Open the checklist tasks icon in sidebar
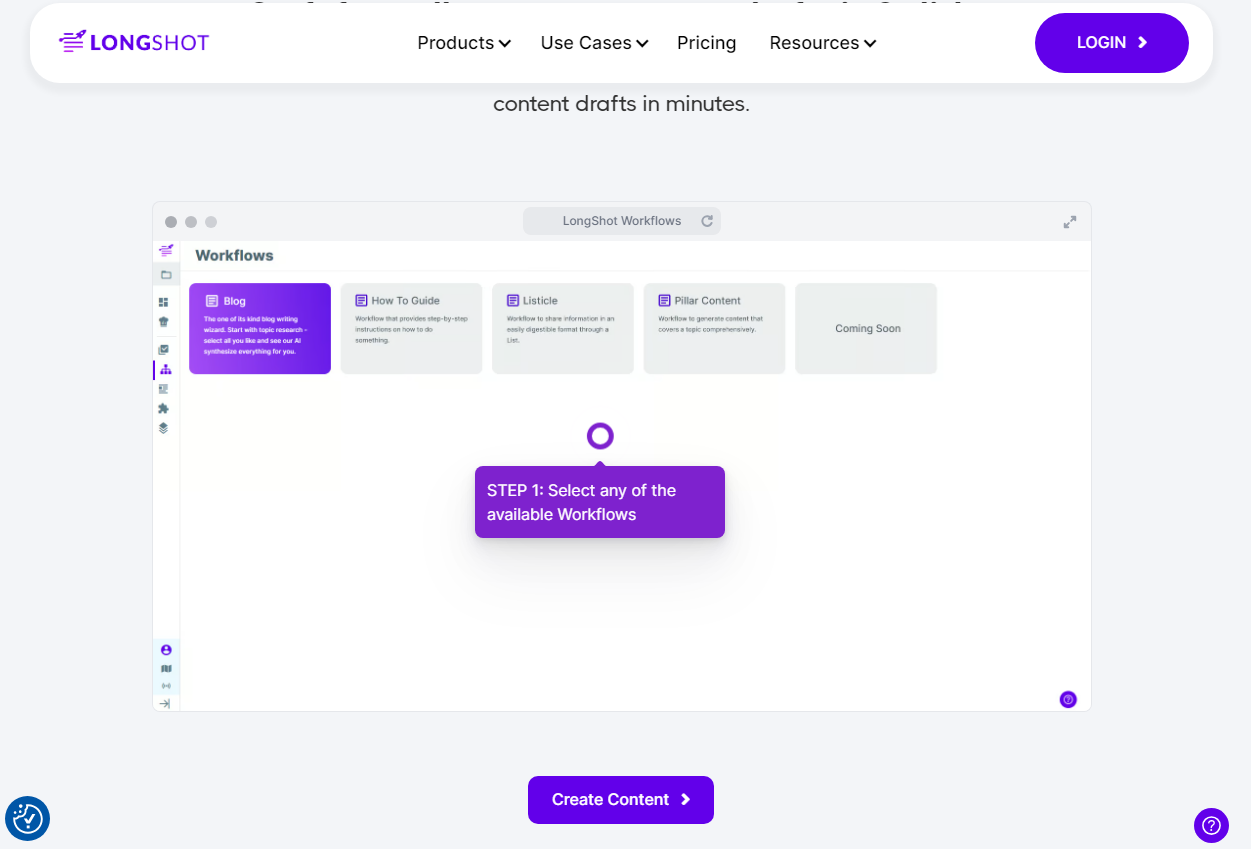 click(164, 350)
